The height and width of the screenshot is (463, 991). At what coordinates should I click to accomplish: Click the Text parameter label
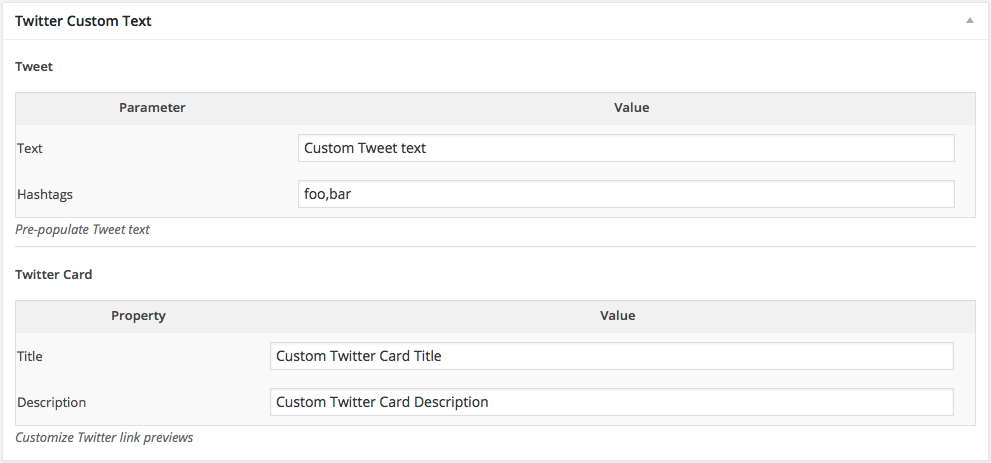click(30, 148)
